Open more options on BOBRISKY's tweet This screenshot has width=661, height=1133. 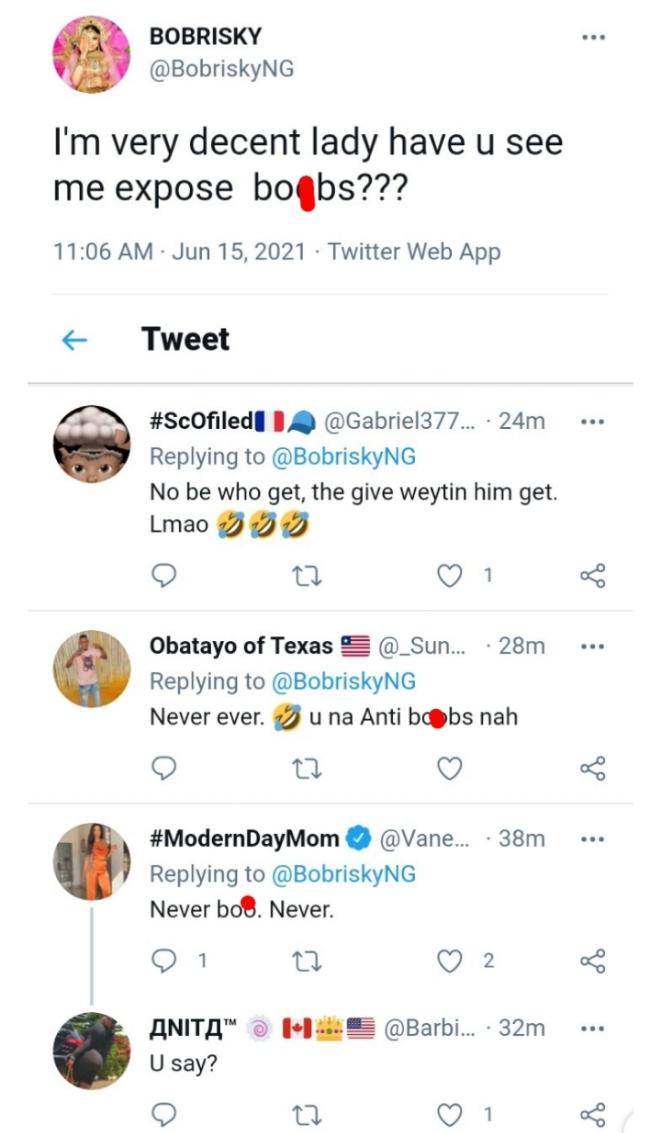(x=593, y=37)
